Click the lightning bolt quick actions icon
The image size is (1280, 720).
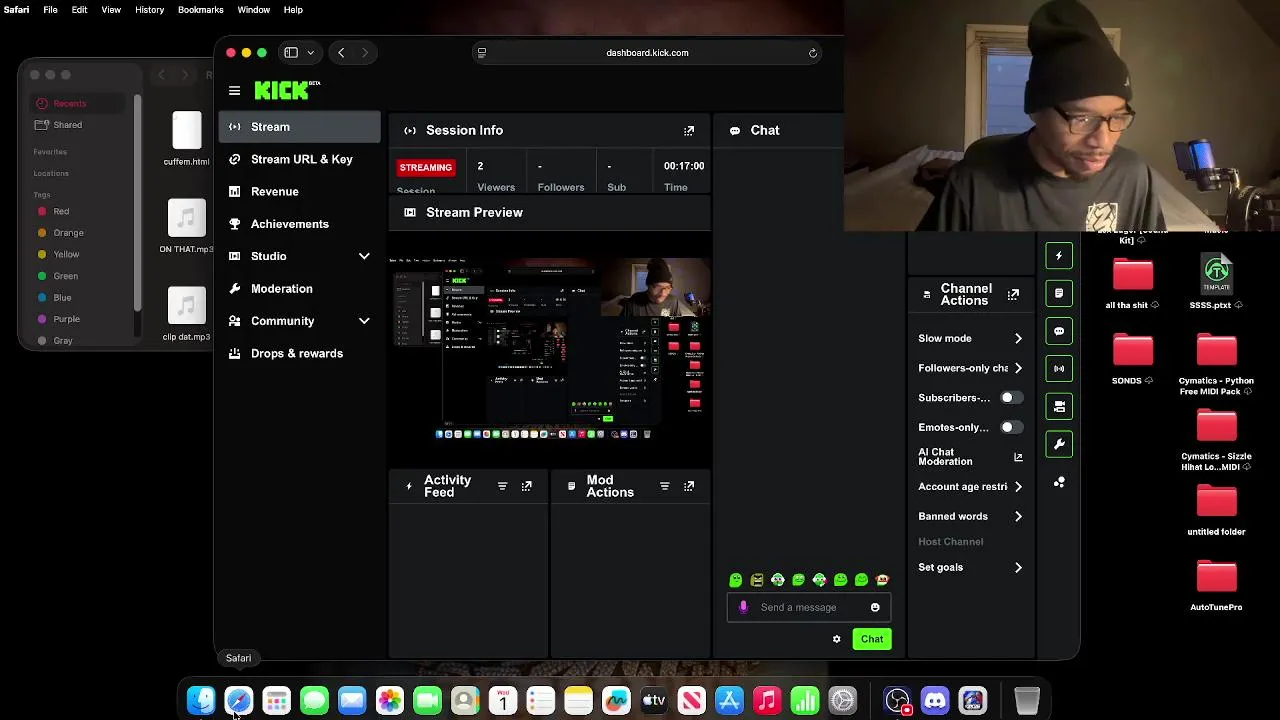click(x=1059, y=256)
